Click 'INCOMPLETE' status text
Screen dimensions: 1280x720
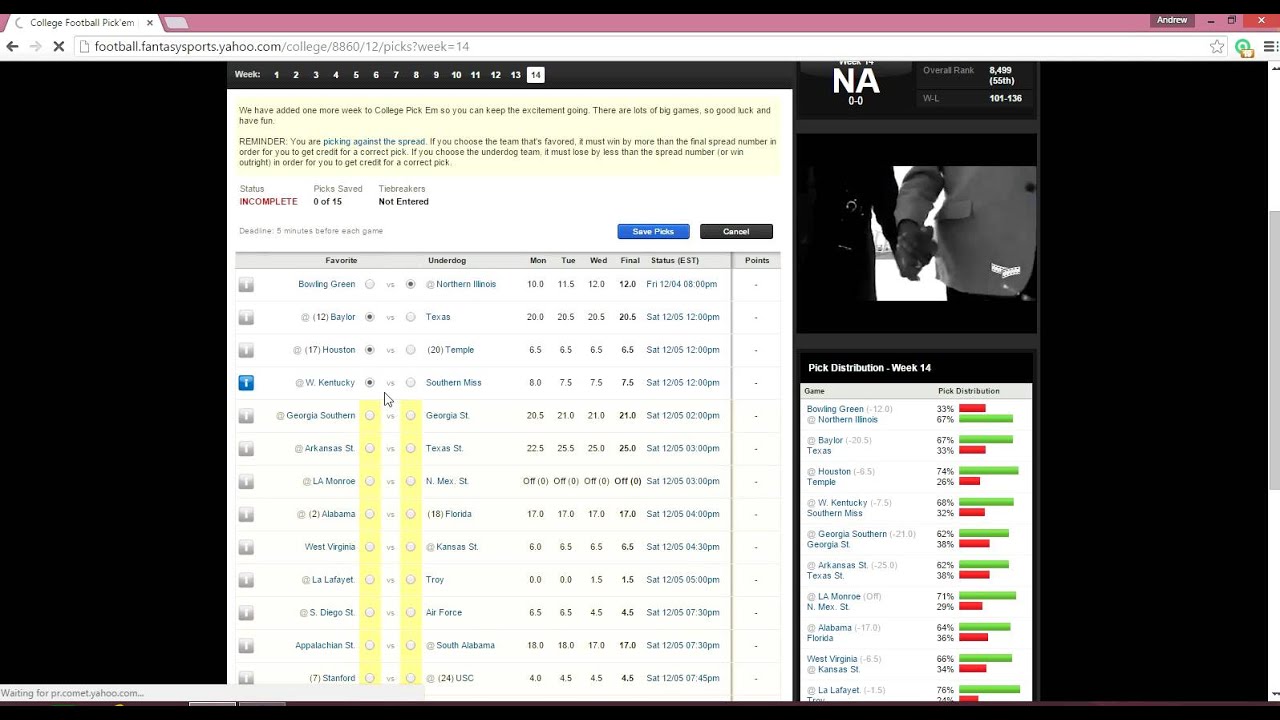coord(268,202)
